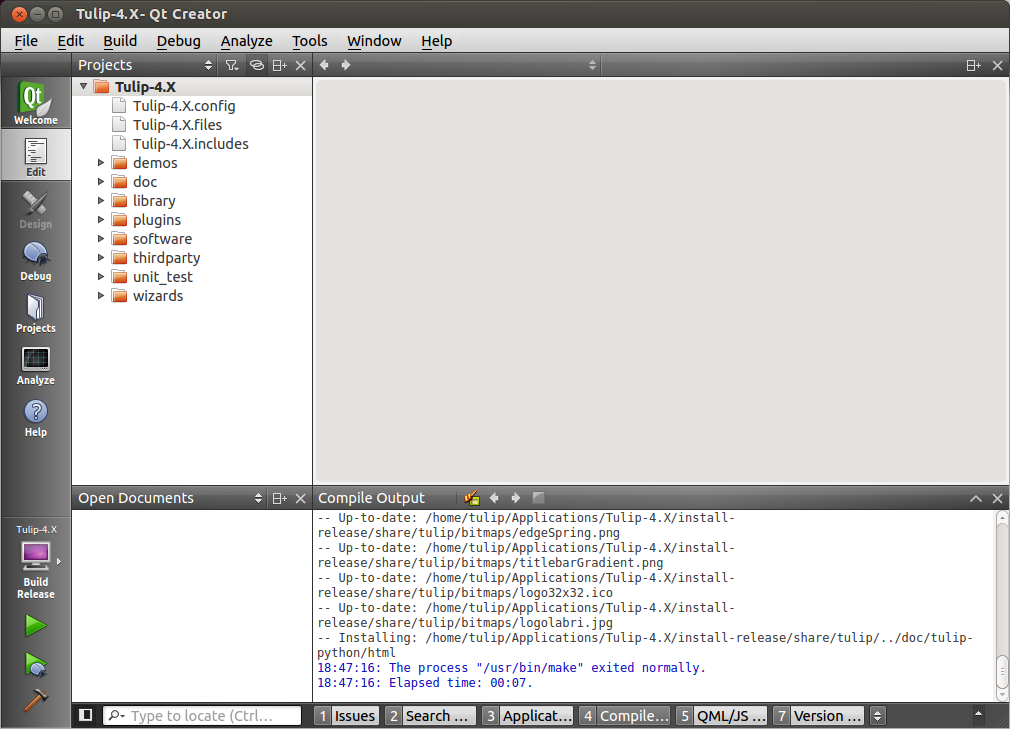Split the Projects side panel
This screenshot has height=729, width=1010.
(280, 65)
